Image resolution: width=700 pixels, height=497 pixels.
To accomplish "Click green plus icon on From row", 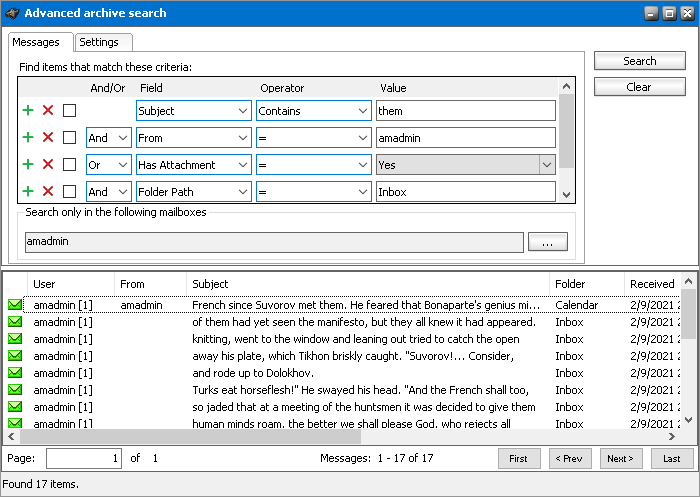I will 28,138.
